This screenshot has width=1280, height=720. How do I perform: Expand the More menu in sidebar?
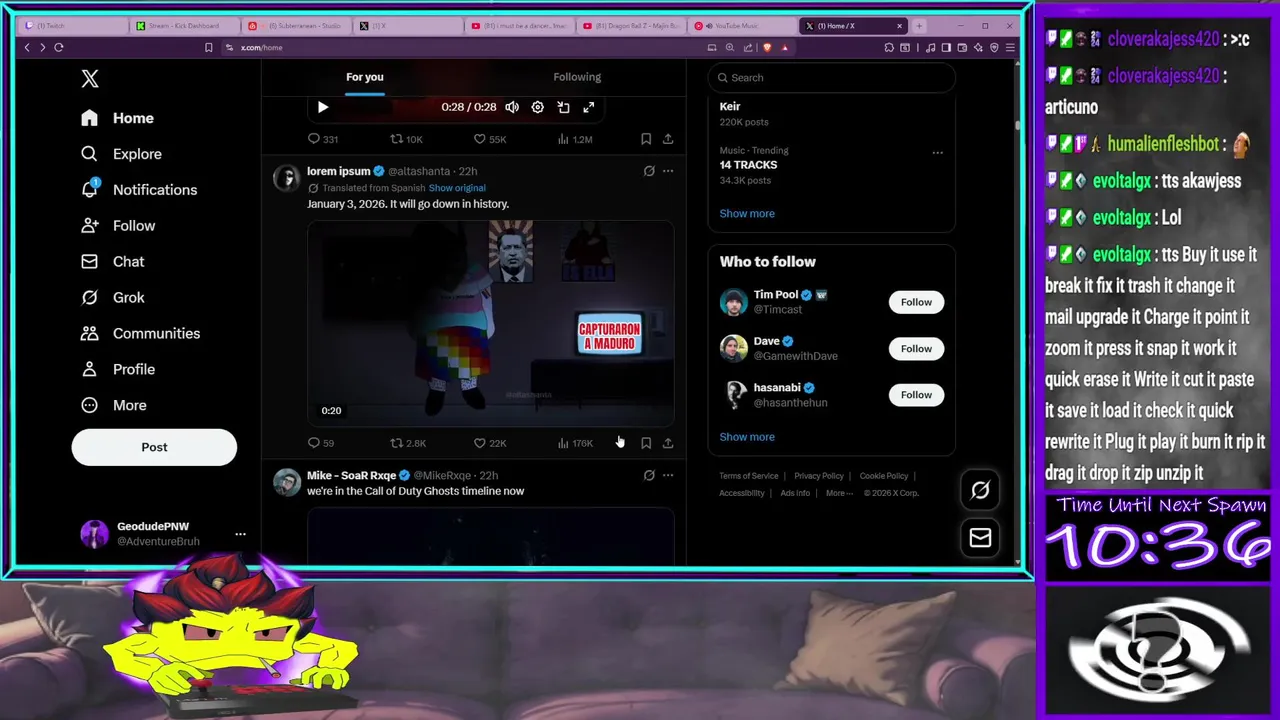[113, 406]
